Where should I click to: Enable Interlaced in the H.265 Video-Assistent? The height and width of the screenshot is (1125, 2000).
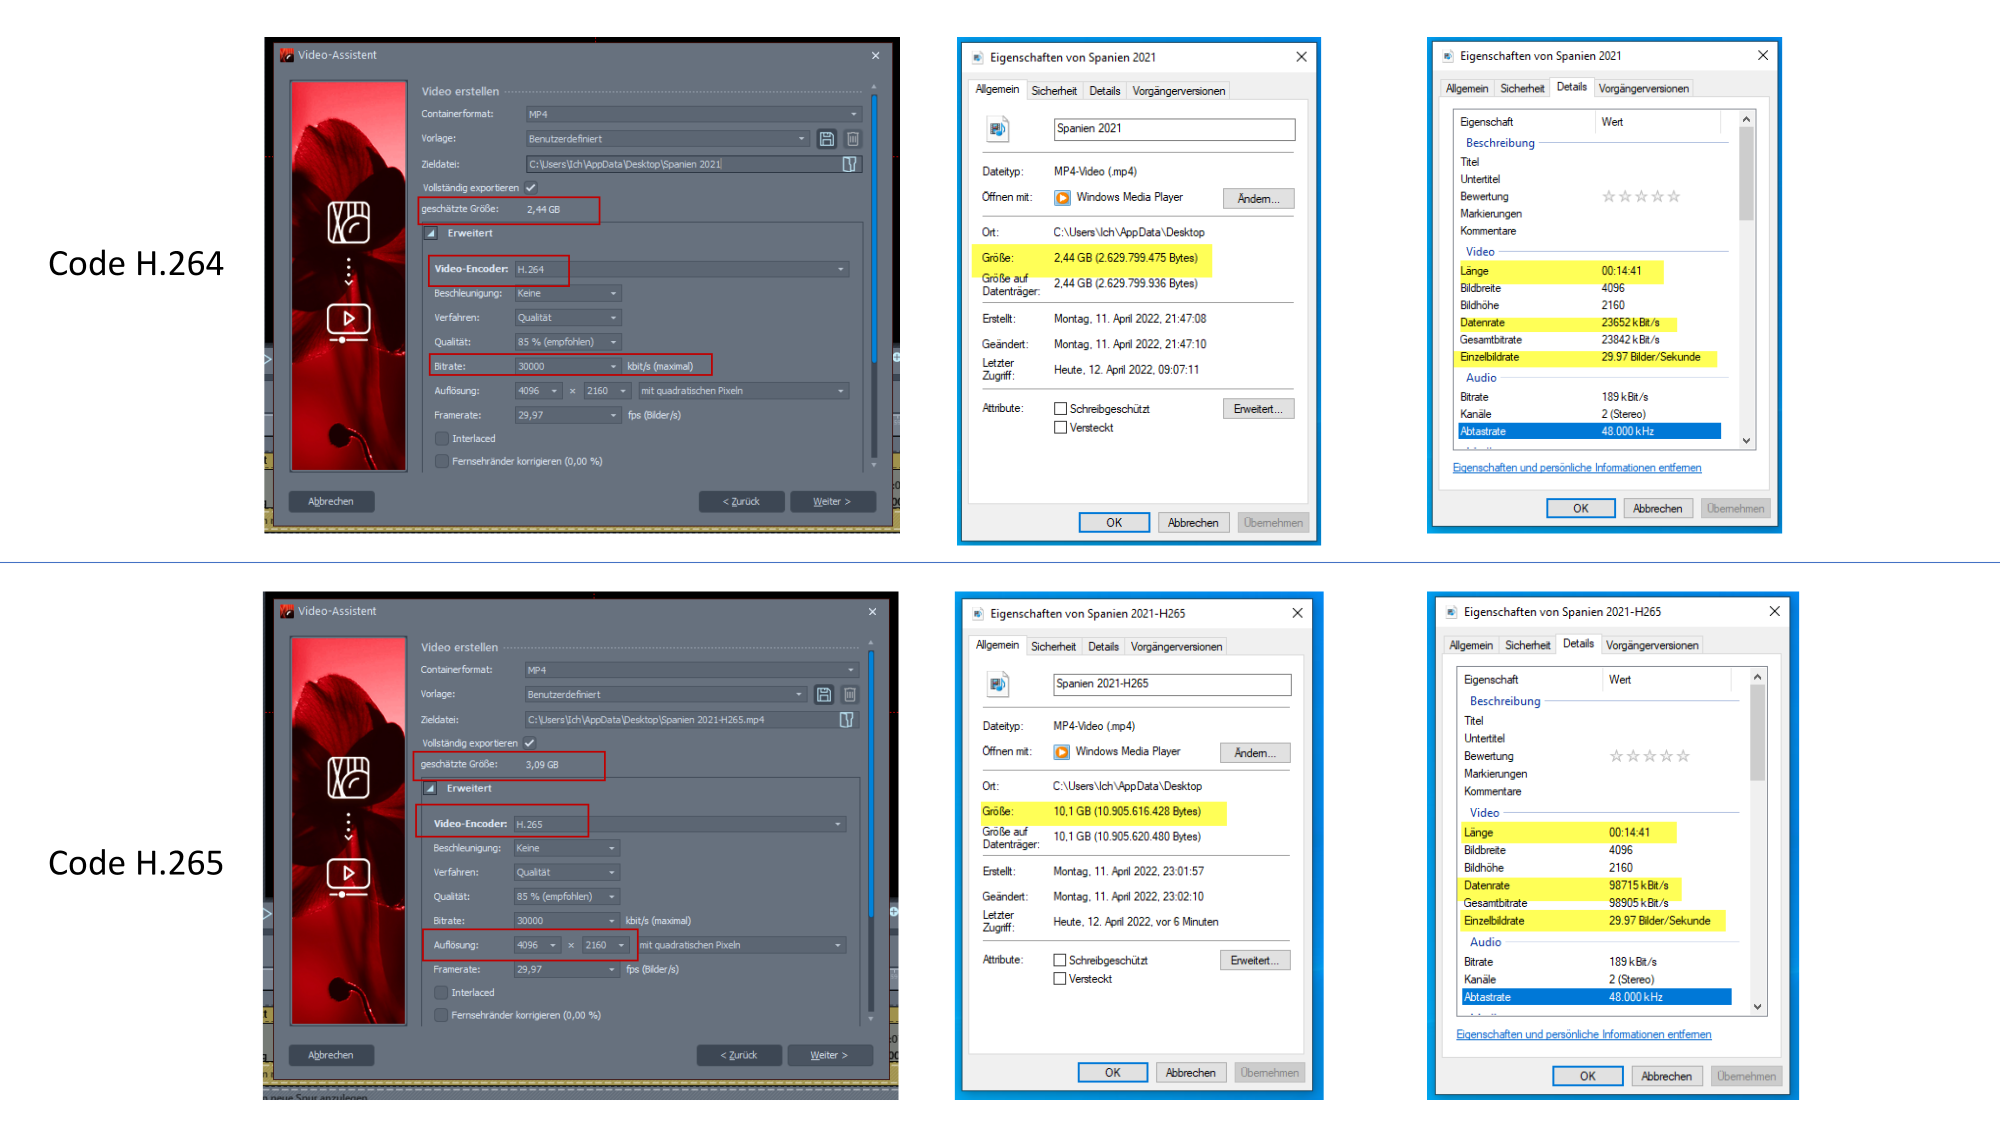tap(440, 993)
